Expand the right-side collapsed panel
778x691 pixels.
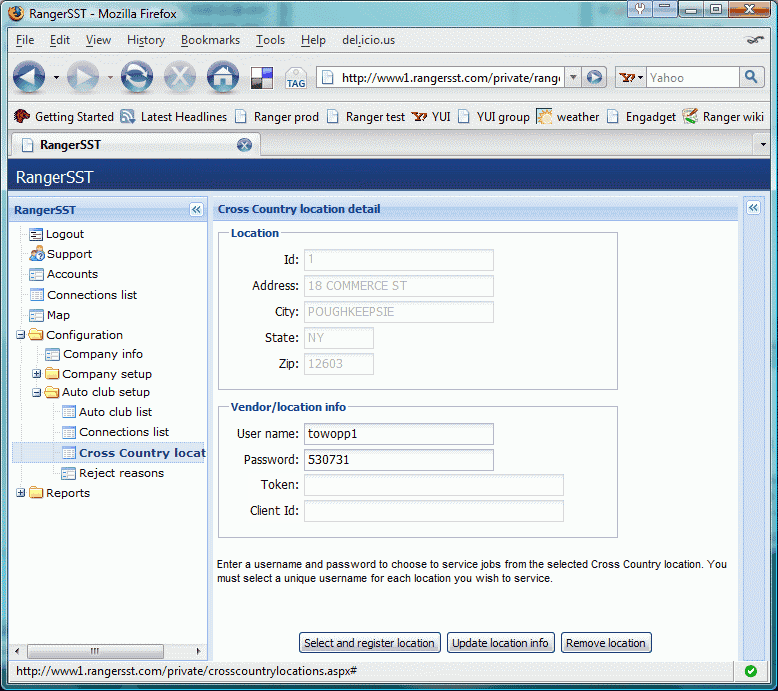coord(753,208)
